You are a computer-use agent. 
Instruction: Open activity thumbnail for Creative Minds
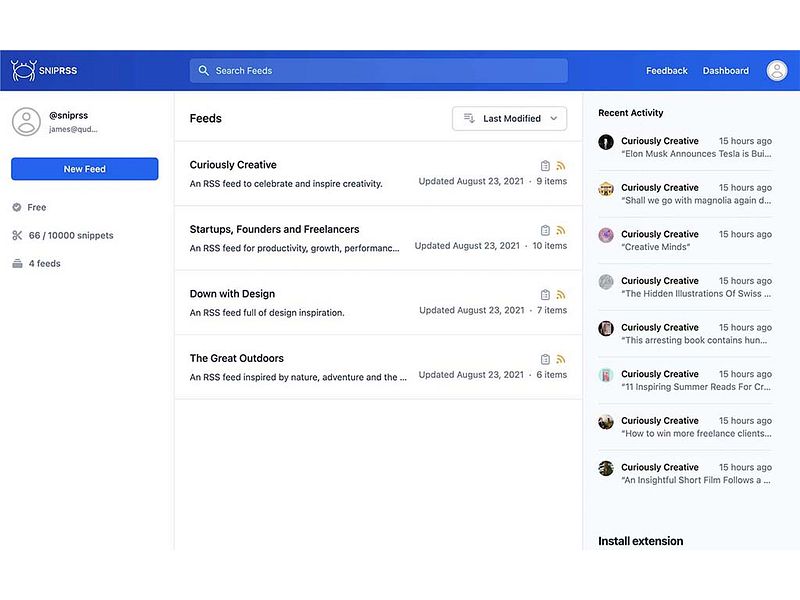[606, 235]
